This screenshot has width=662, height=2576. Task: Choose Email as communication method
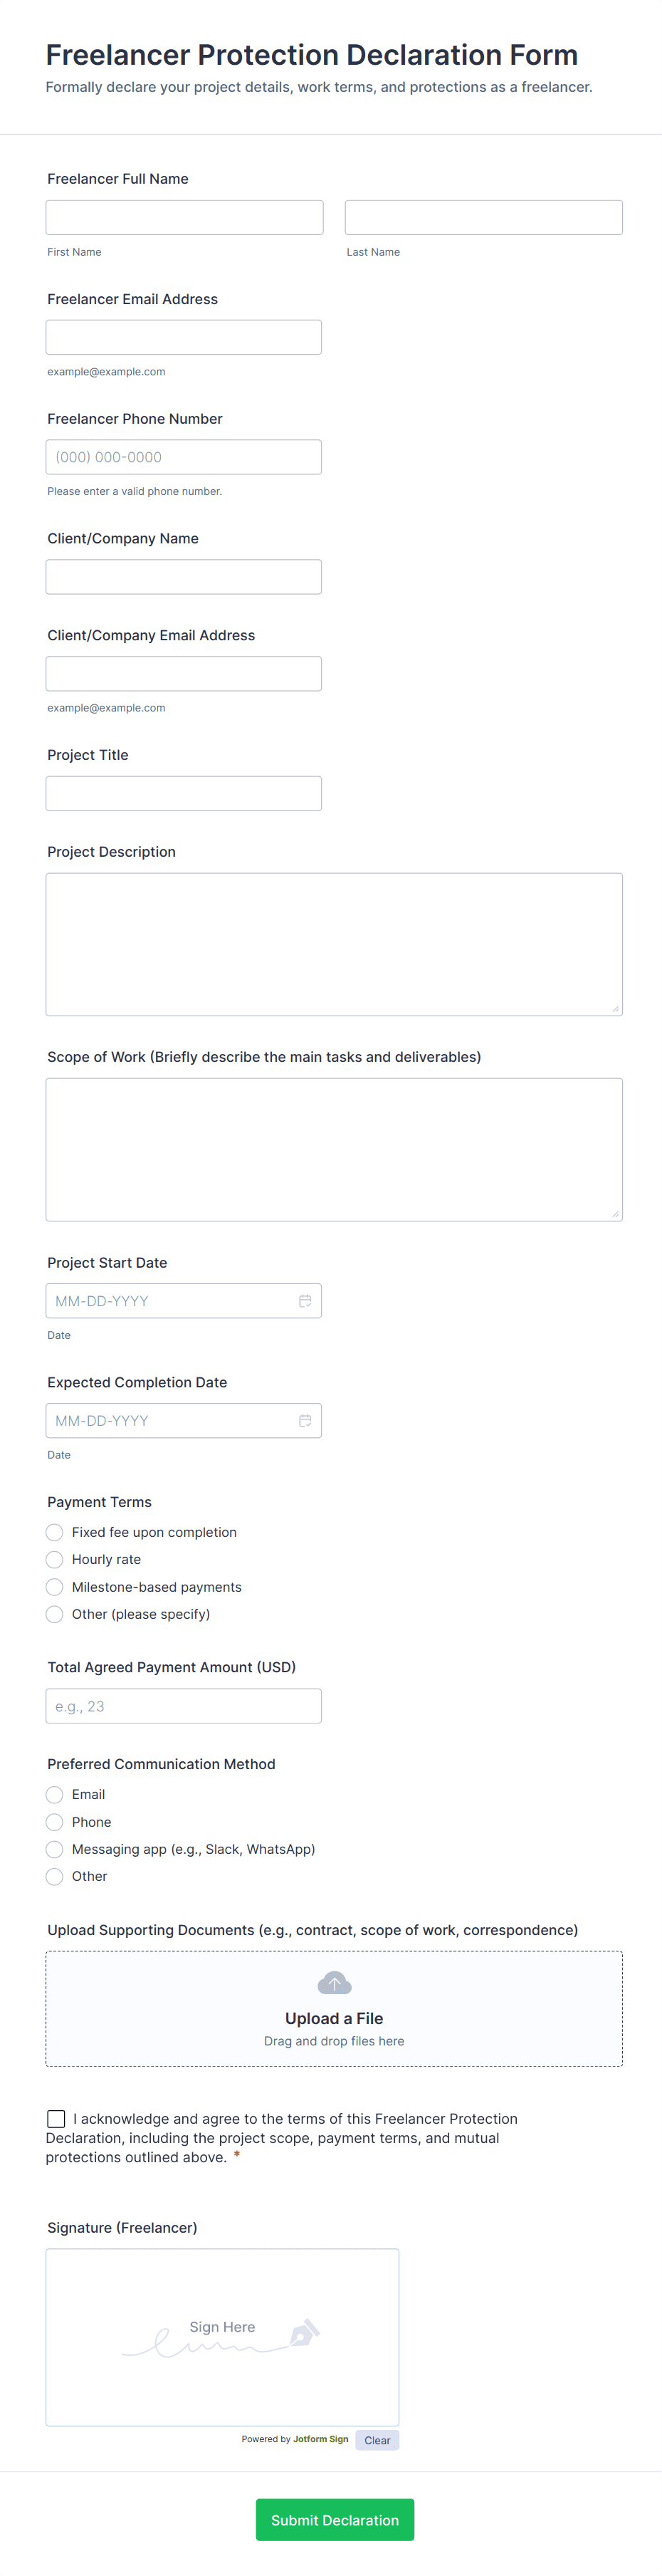point(55,1795)
